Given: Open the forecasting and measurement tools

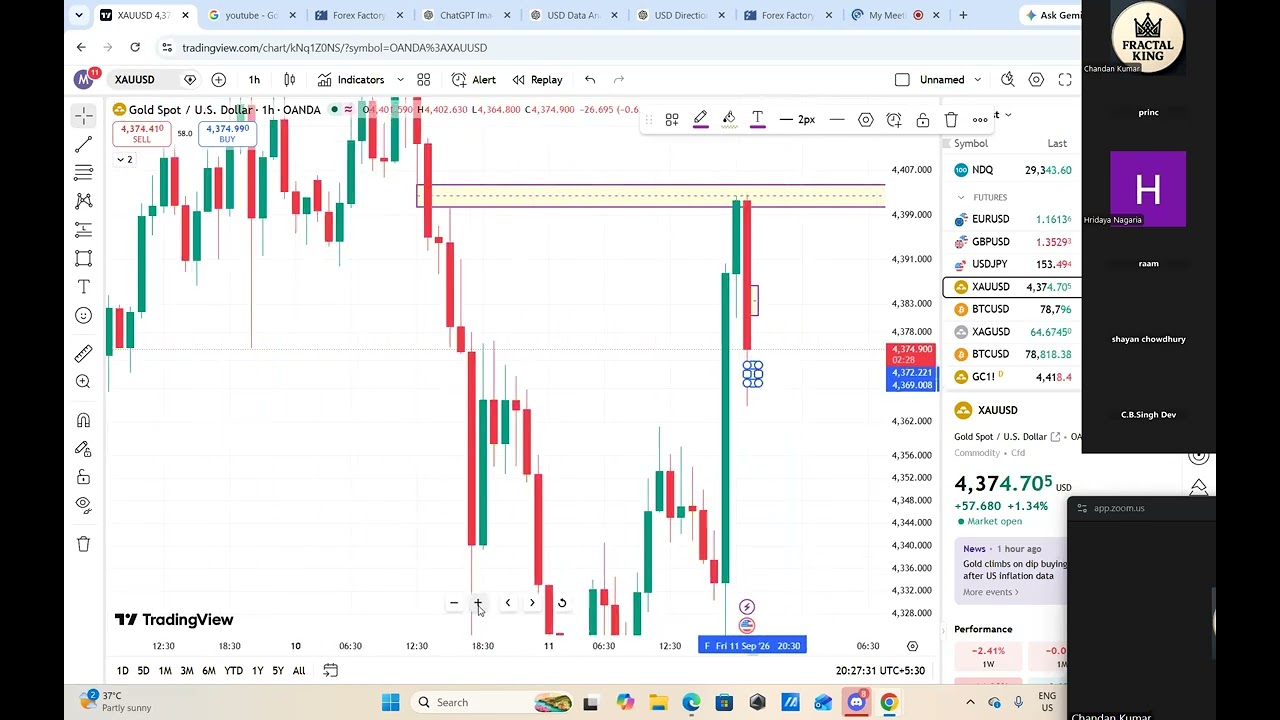Looking at the screenshot, I should point(84,230).
